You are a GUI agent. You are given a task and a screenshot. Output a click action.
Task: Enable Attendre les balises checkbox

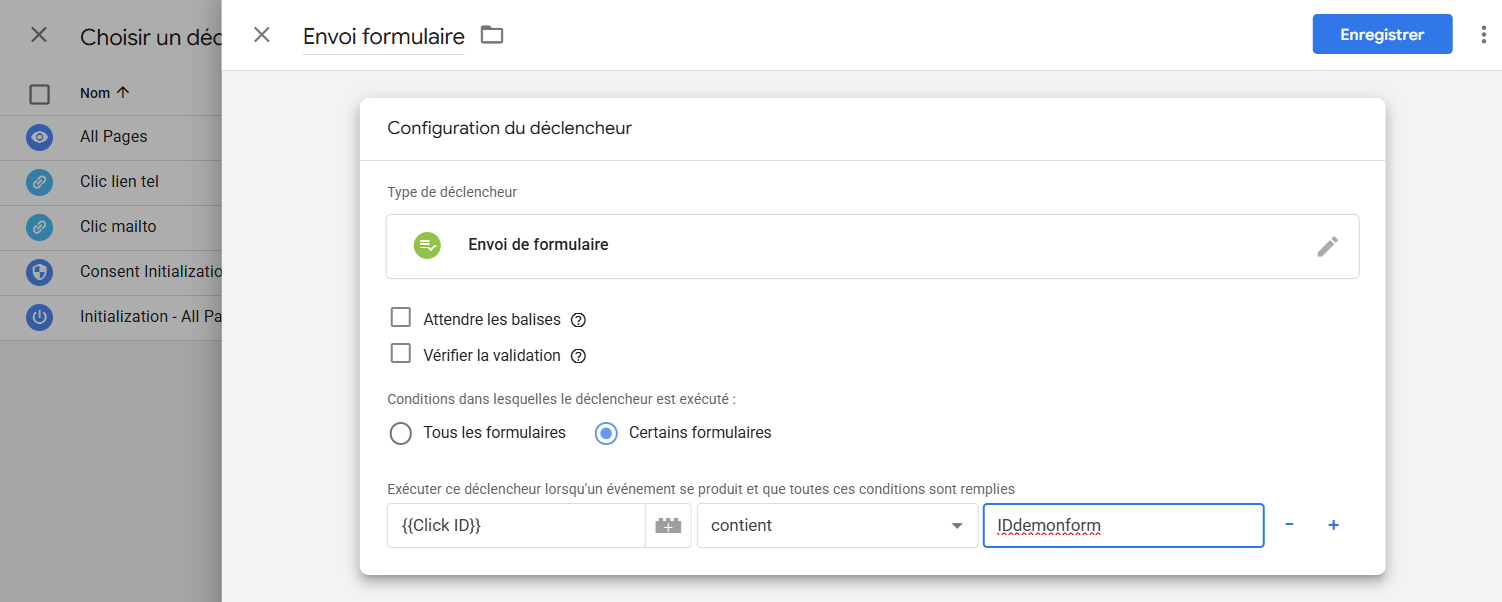[401, 318]
